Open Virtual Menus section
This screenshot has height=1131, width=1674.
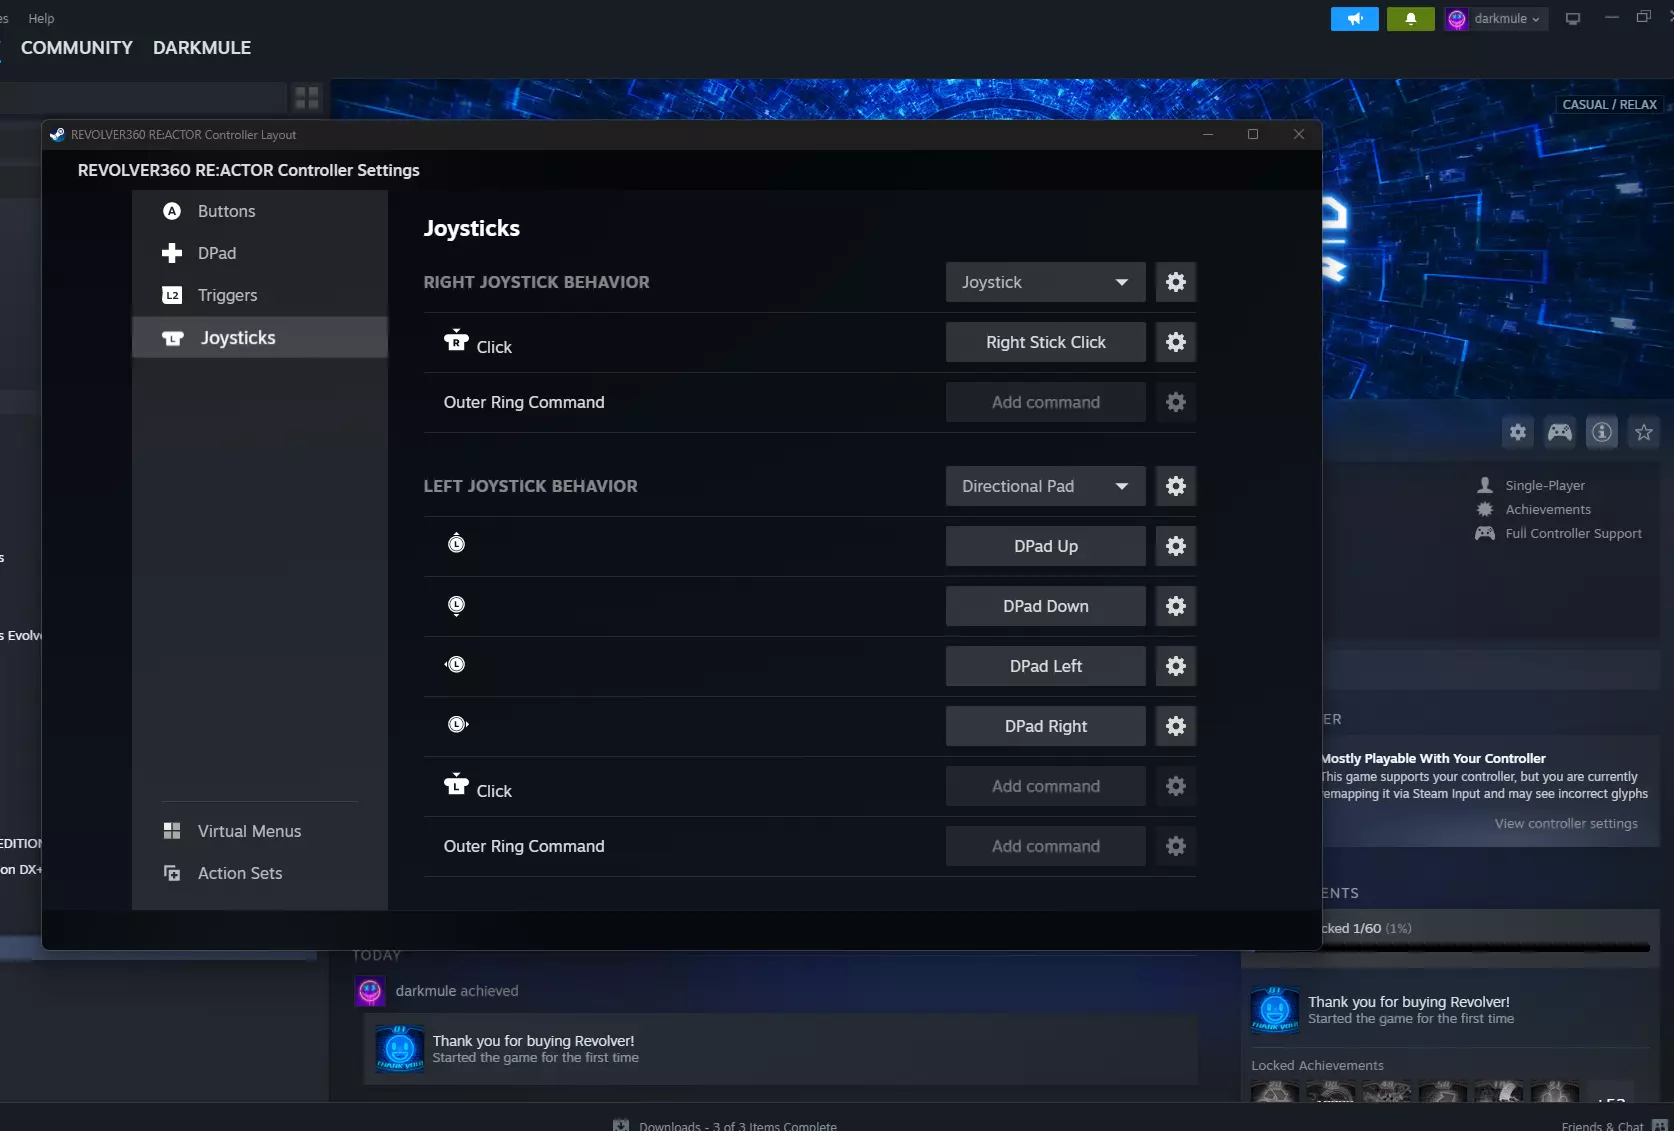(x=260, y=831)
